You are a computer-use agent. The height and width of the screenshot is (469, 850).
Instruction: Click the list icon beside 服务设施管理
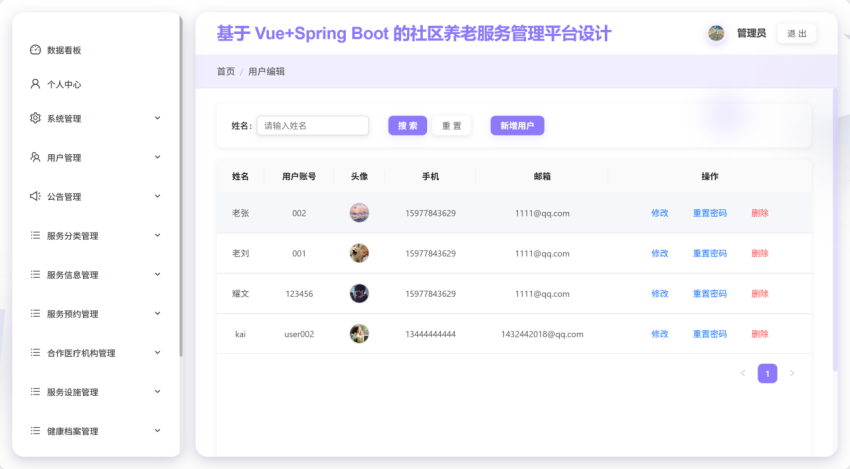pos(35,391)
